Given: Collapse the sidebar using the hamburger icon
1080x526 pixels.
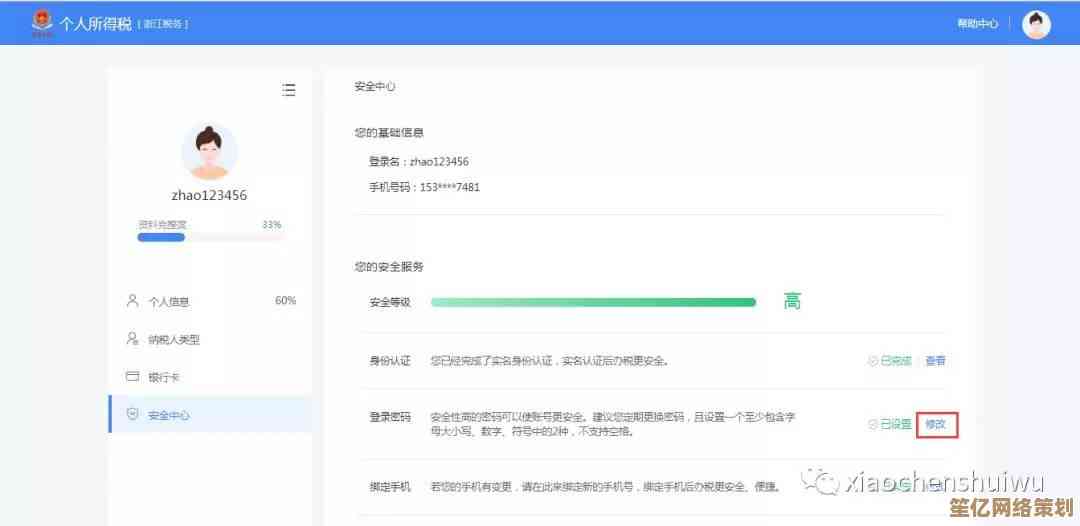Looking at the screenshot, I should 288,90.
